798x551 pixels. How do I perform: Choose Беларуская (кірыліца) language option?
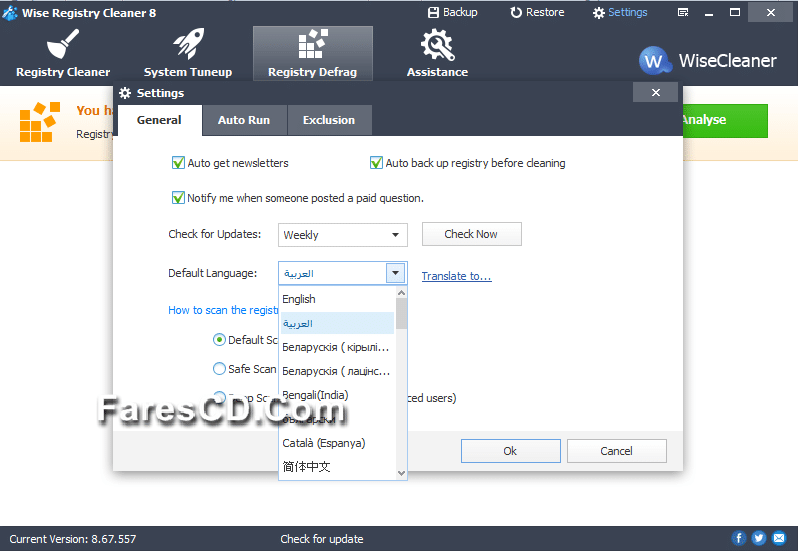point(337,347)
